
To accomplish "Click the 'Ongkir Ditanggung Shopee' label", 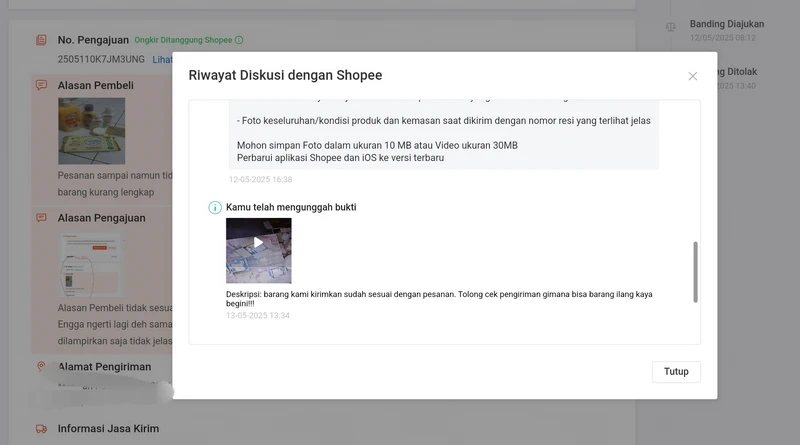I will 183,40.
